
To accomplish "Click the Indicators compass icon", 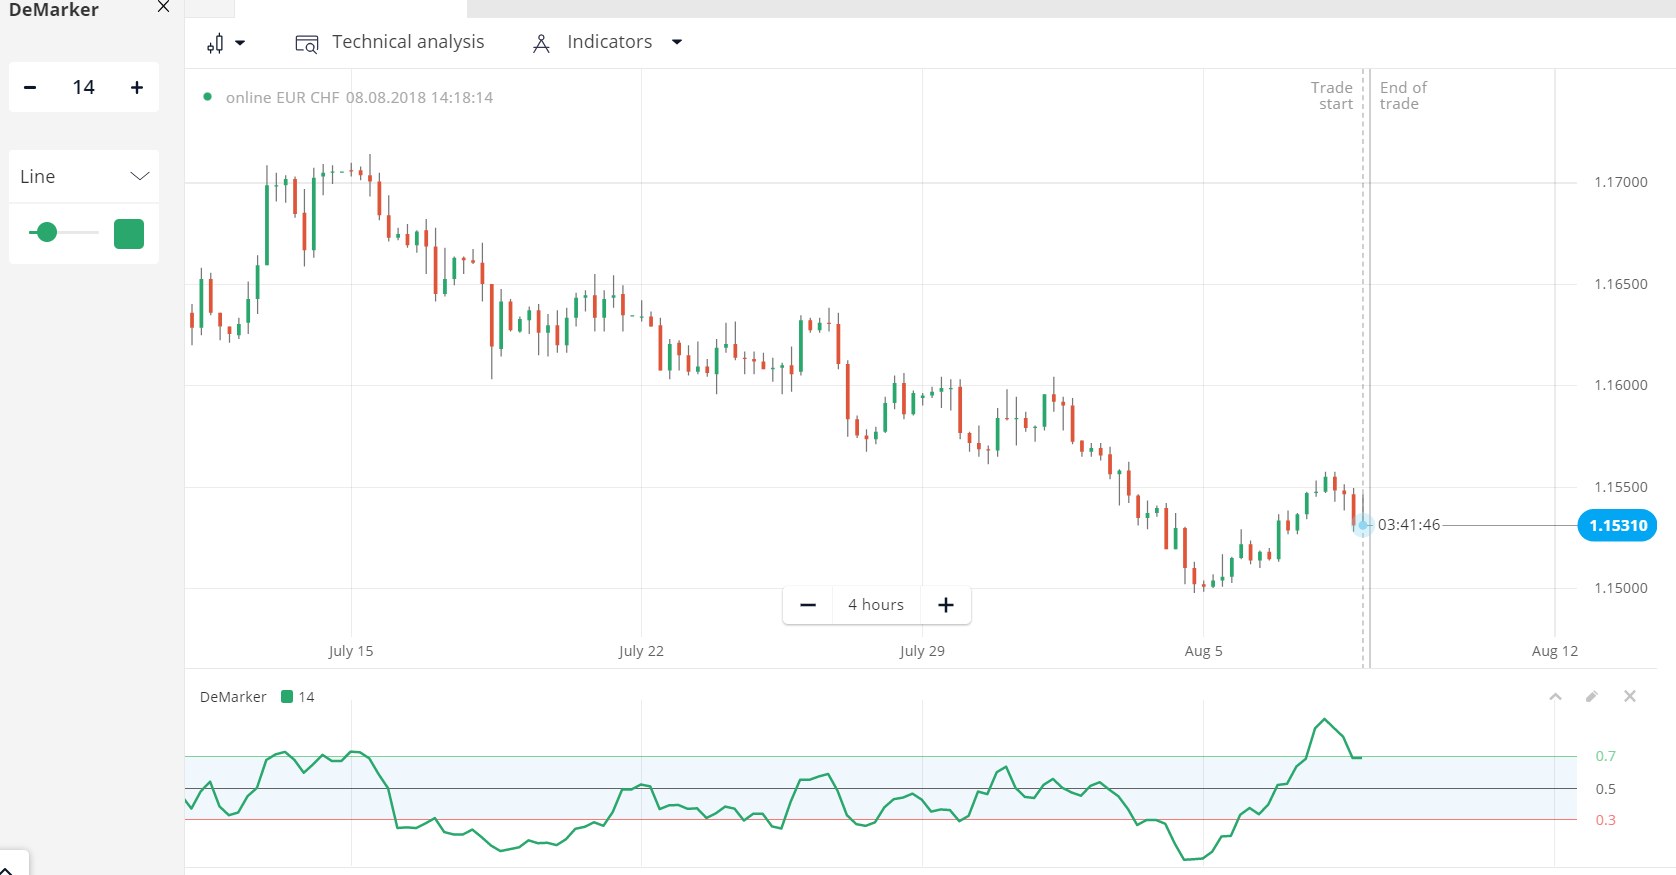I will click(x=541, y=43).
